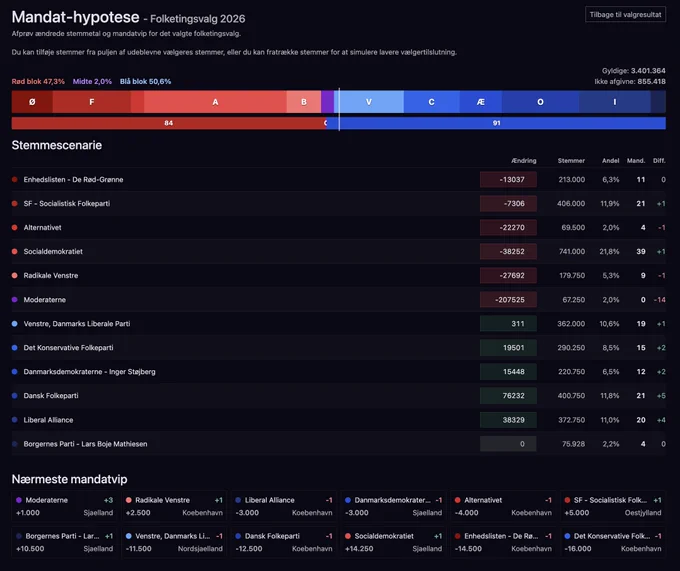Click Dansk Folkeparti diff value +5

[661, 395]
